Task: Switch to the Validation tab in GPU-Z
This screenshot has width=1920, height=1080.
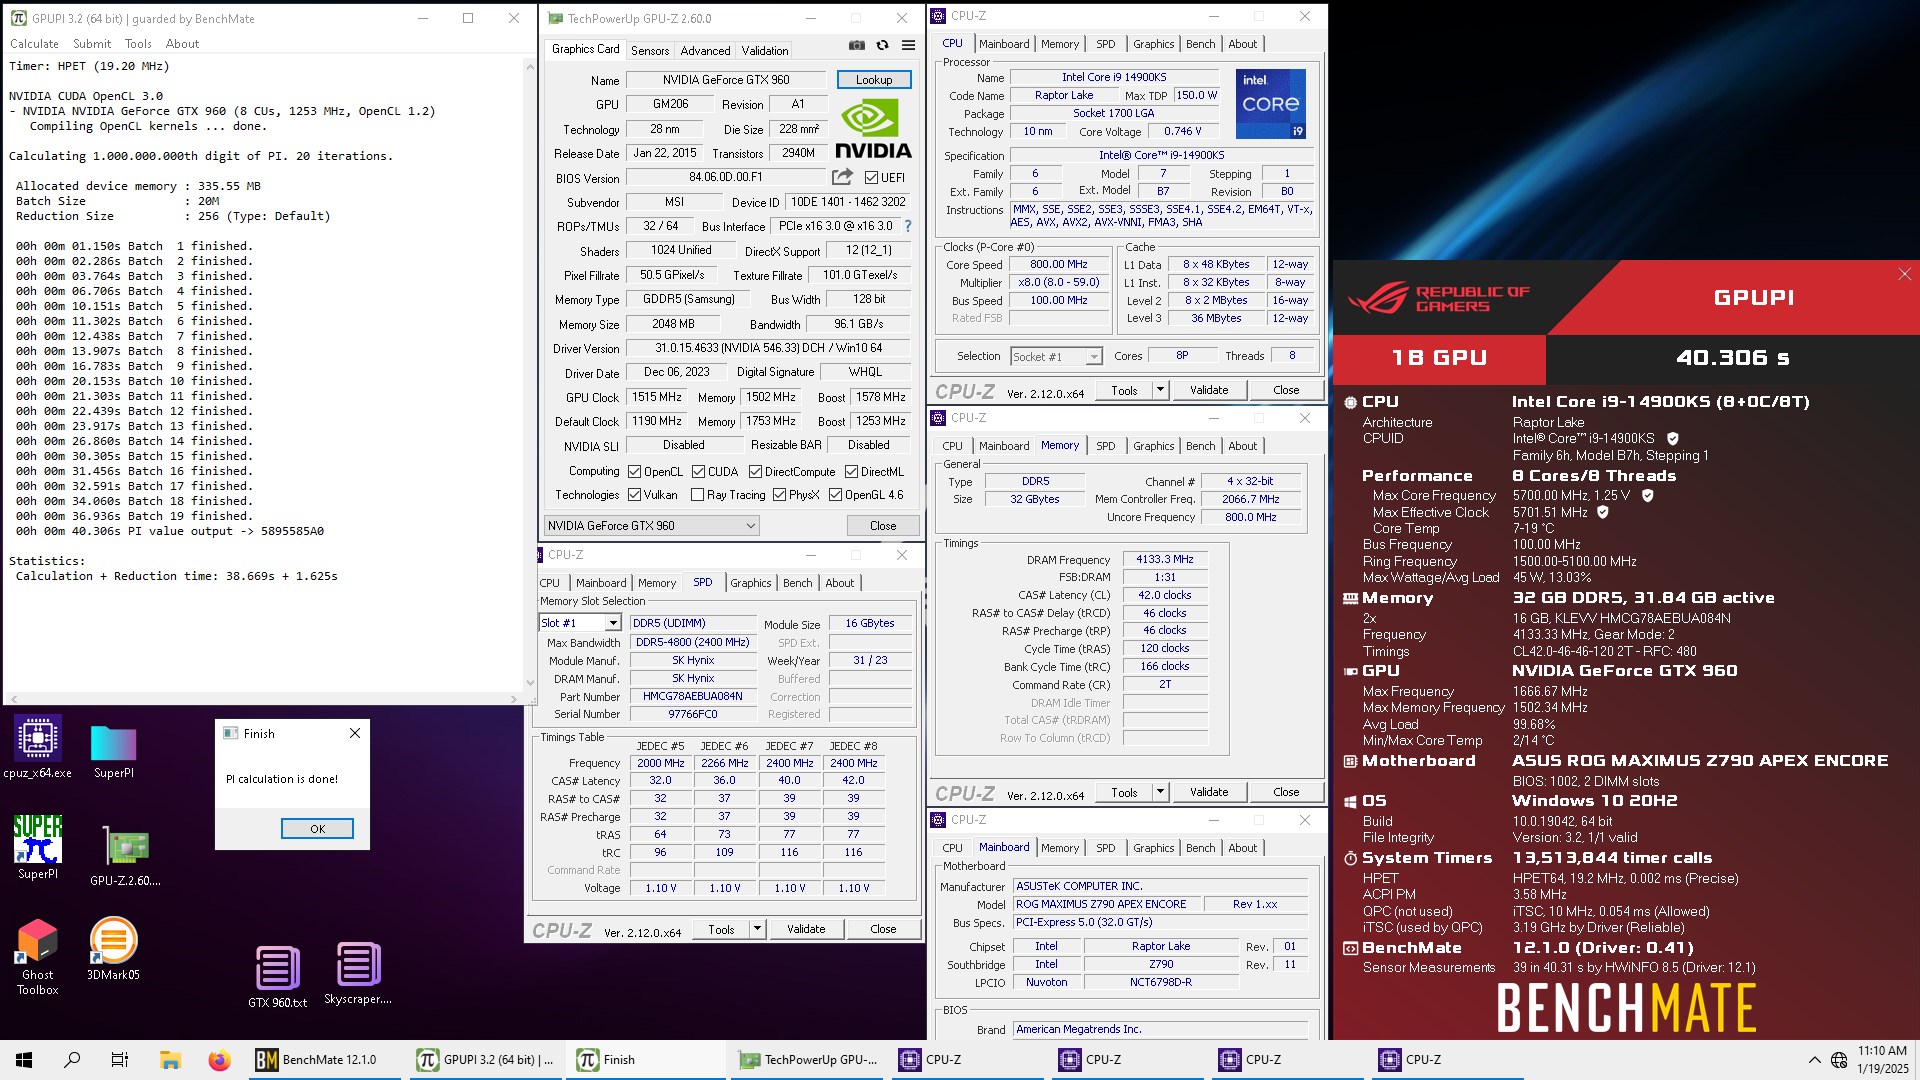Action: coord(765,51)
